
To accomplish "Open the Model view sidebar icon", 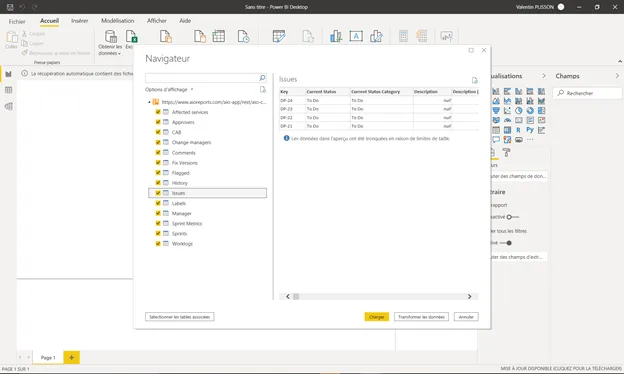I will 8,106.
